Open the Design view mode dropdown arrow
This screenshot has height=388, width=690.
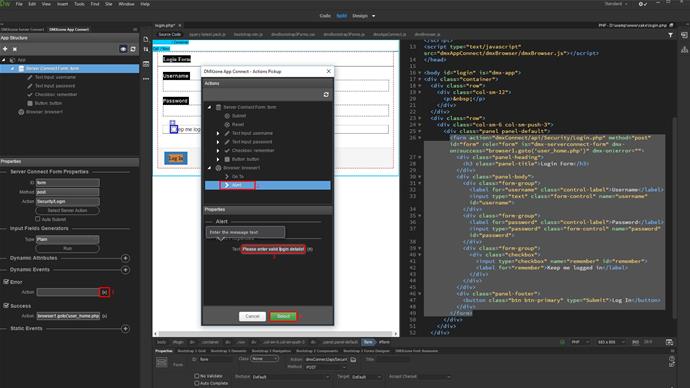point(374,16)
